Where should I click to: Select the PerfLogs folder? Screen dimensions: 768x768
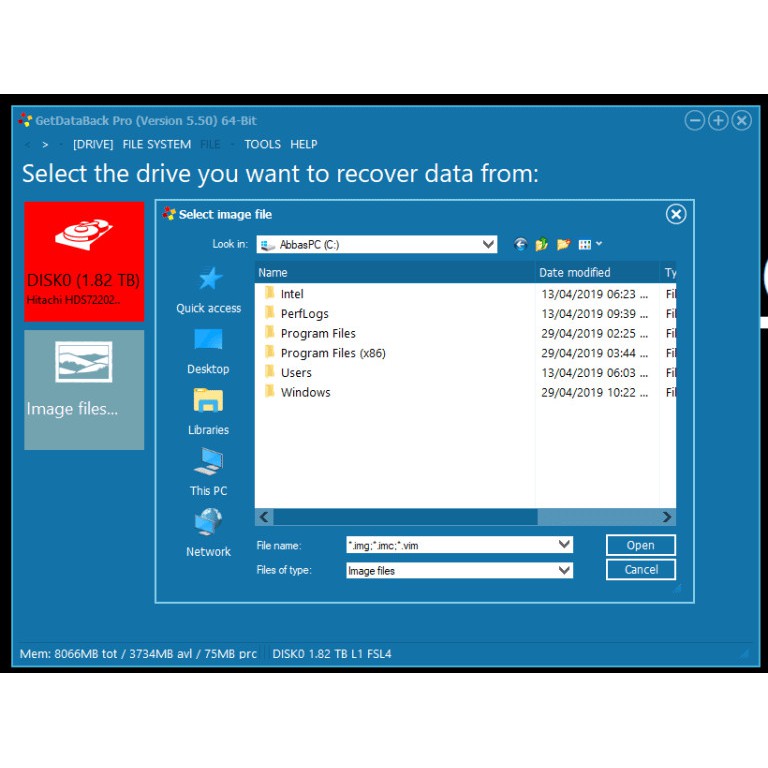click(x=304, y=313)
